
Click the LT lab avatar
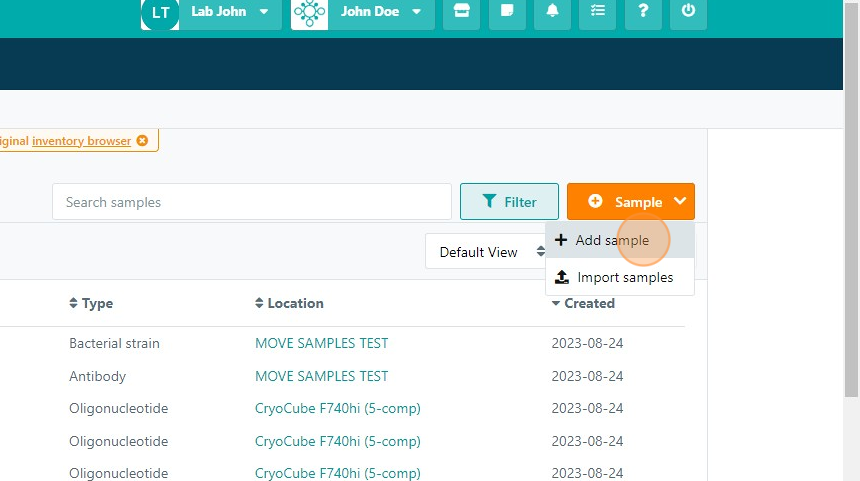pyautogui.click(x=160, y=12)
